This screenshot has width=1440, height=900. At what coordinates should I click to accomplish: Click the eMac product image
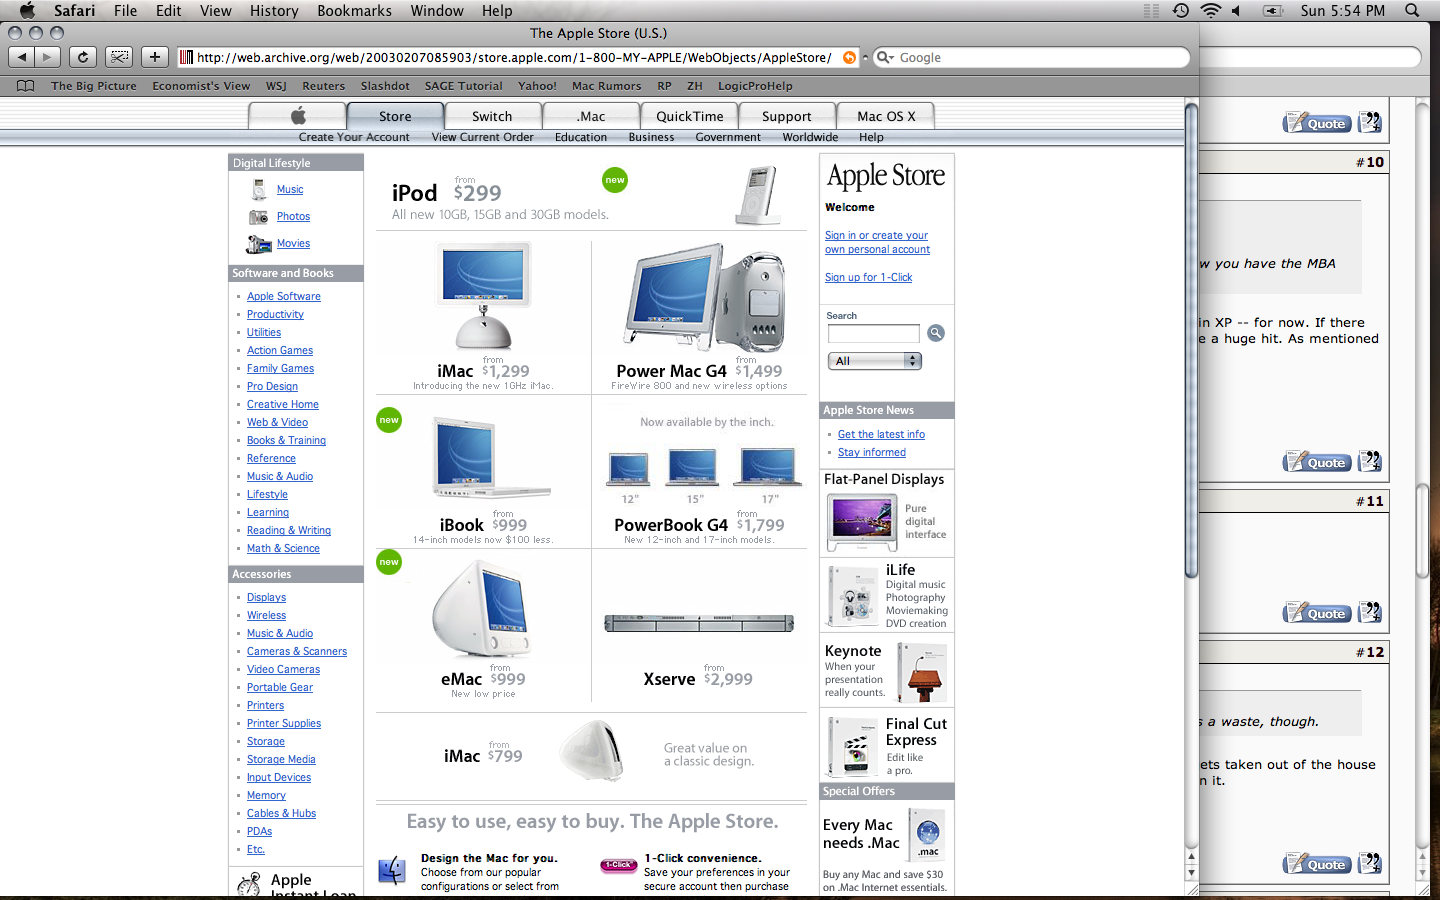pyautogui.click(x=480, y=609)
